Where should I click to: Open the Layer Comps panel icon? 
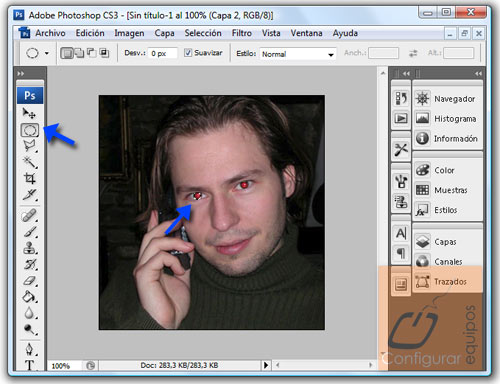click(401, 285)
